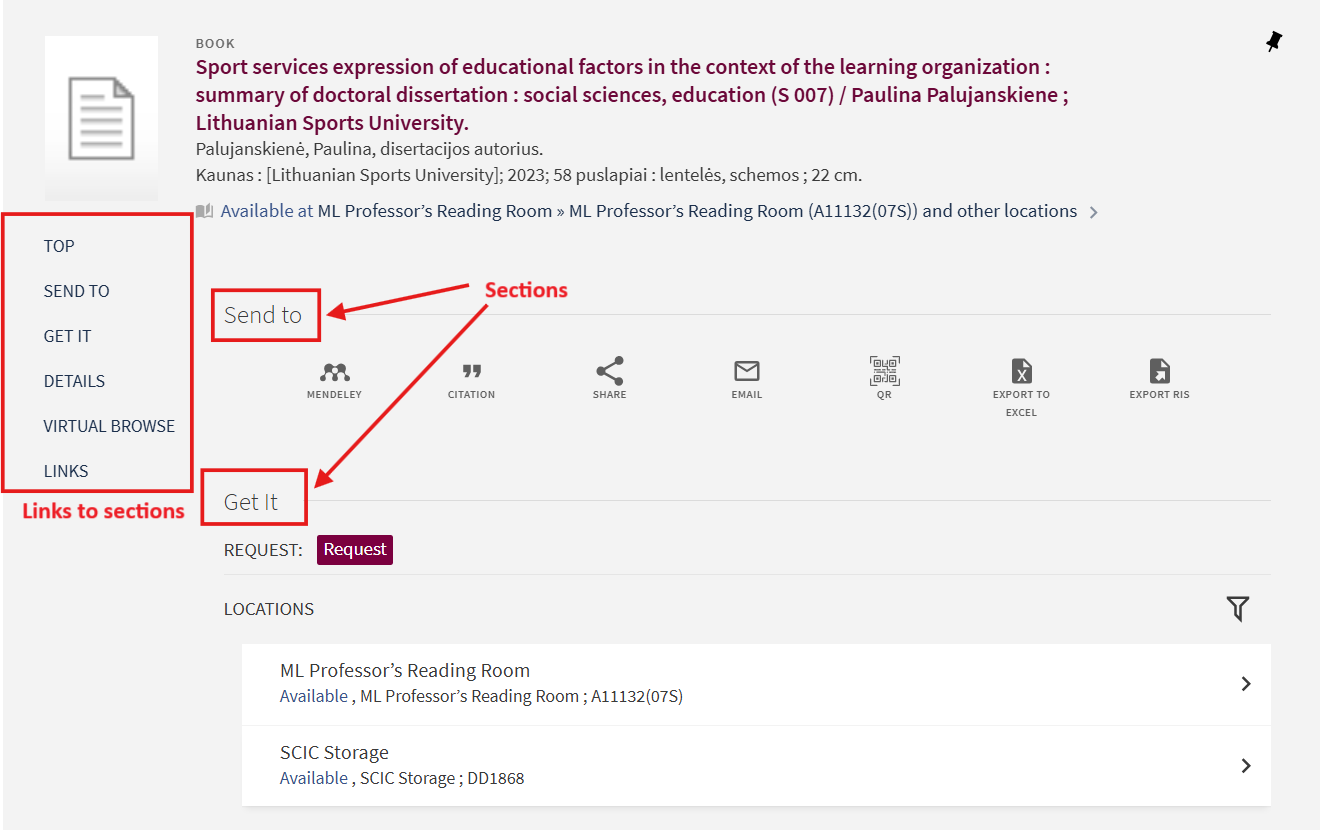Click the Share icon
The width and height of the screenshot is (1320, 830).
click(609, 372)
